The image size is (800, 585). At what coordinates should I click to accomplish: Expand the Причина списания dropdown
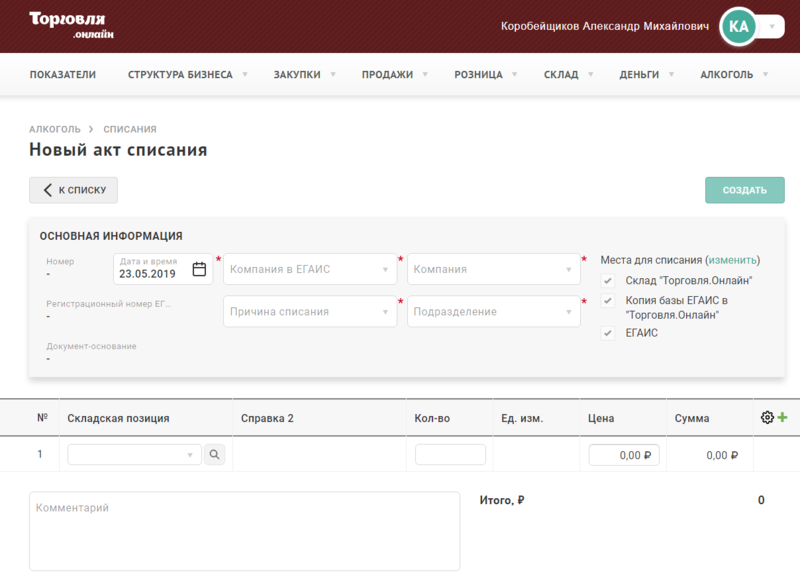[310, 311]
